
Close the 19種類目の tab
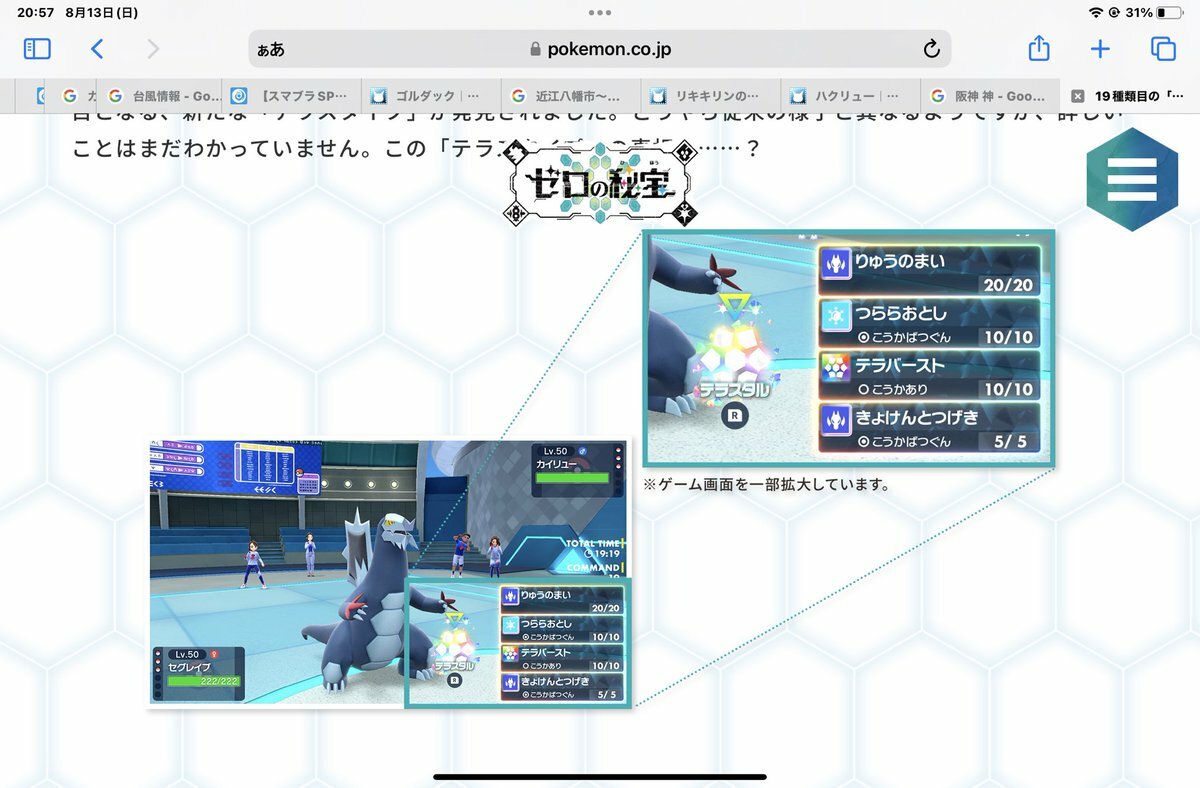(1077, 97)
